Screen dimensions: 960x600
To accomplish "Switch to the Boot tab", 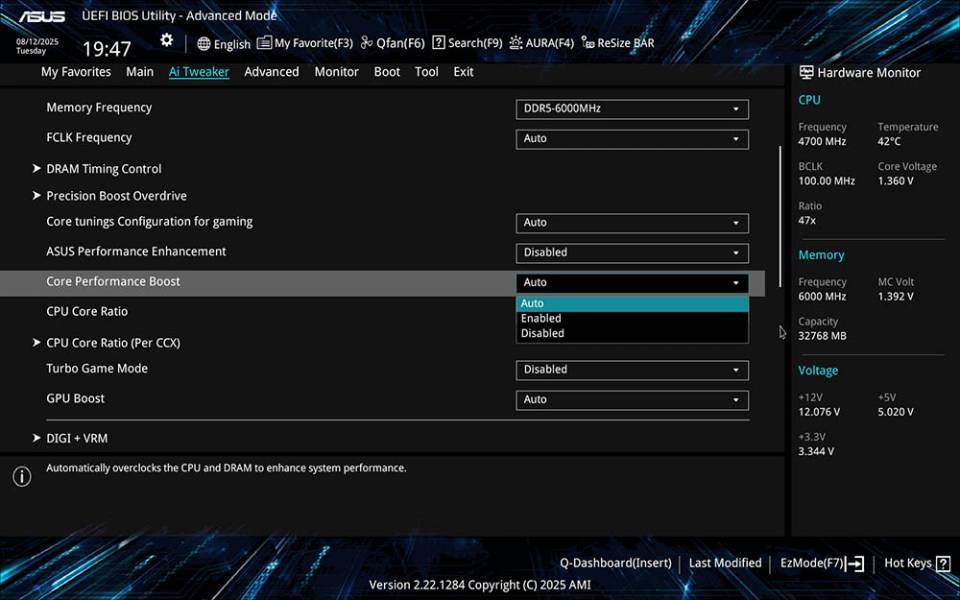I will click(386, 71).
